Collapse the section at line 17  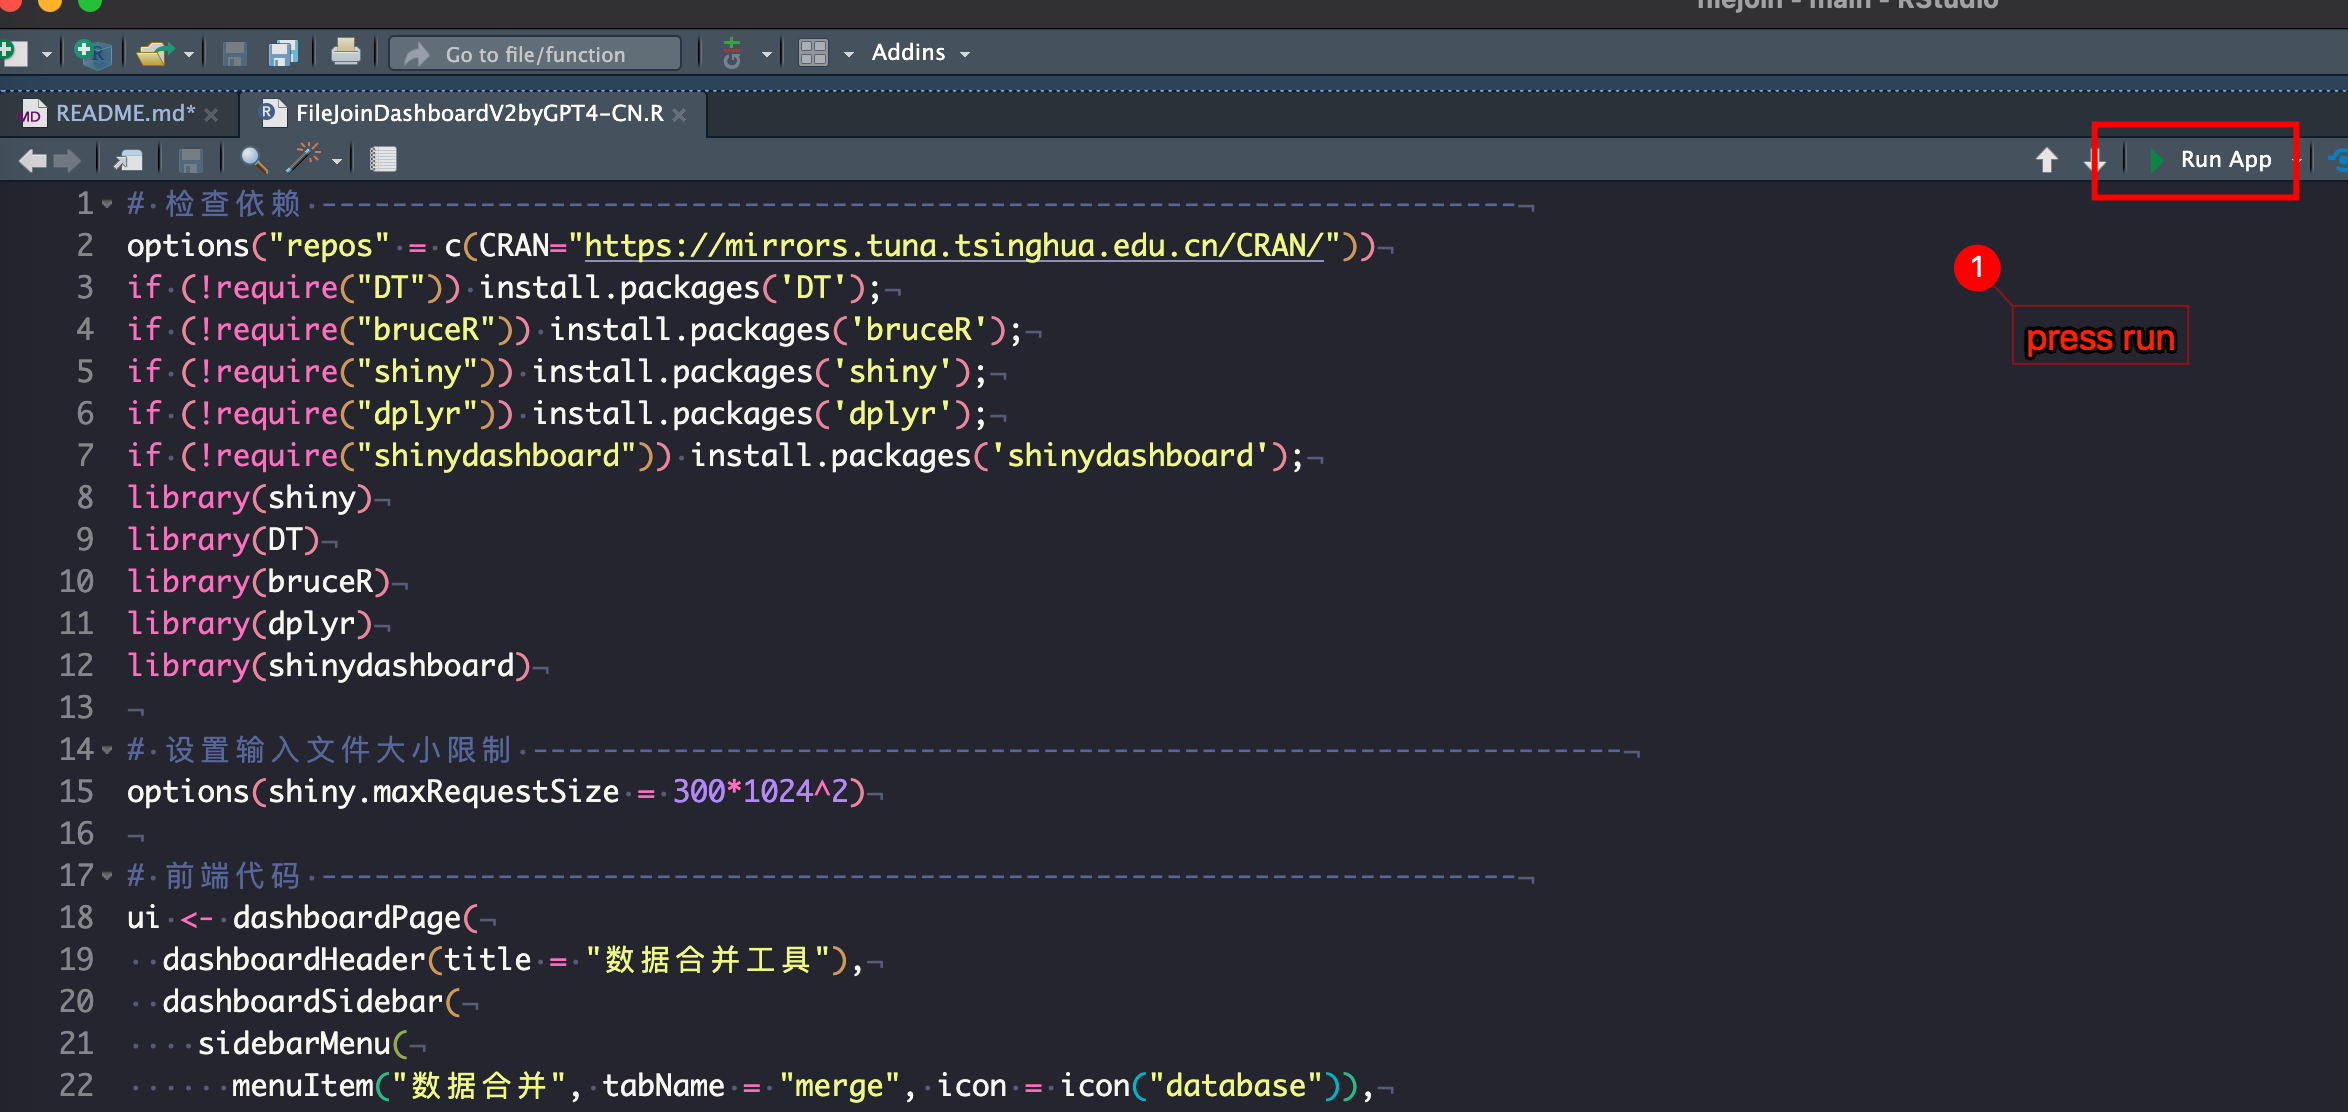click(107, 876)
